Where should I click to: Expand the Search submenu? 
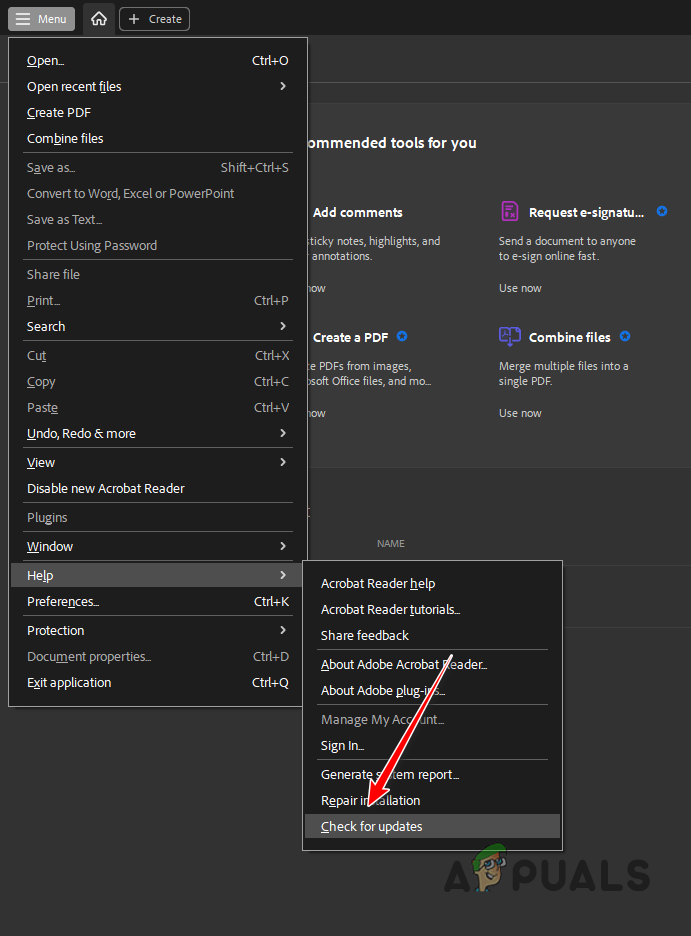[x=158, y=327]
